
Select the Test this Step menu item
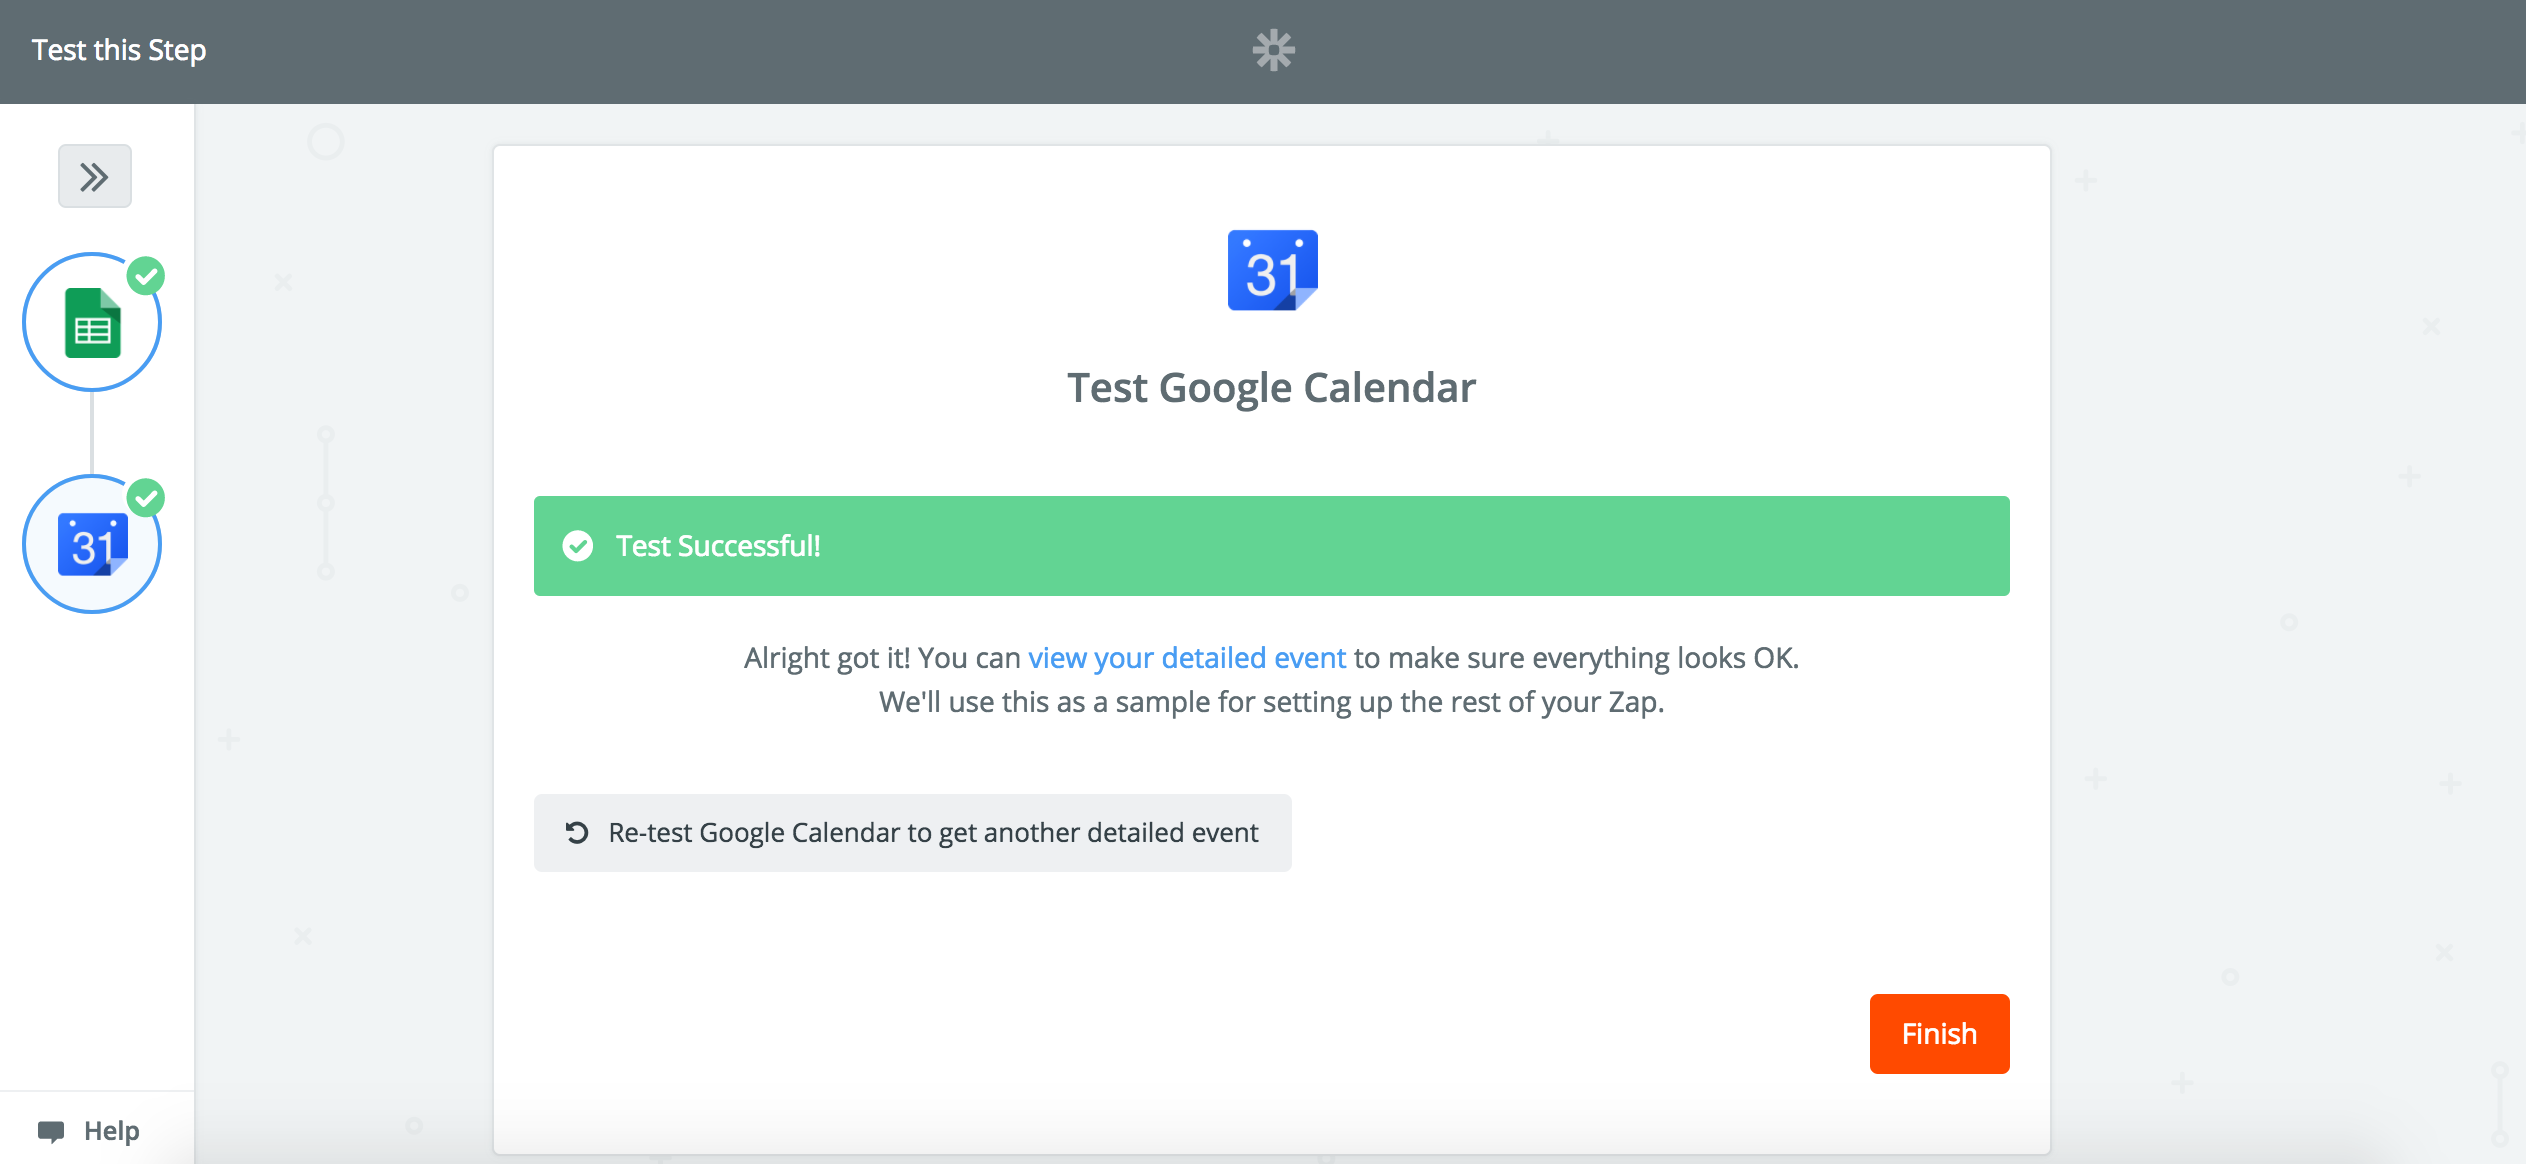pyautogui.click(x=121, y=50)
